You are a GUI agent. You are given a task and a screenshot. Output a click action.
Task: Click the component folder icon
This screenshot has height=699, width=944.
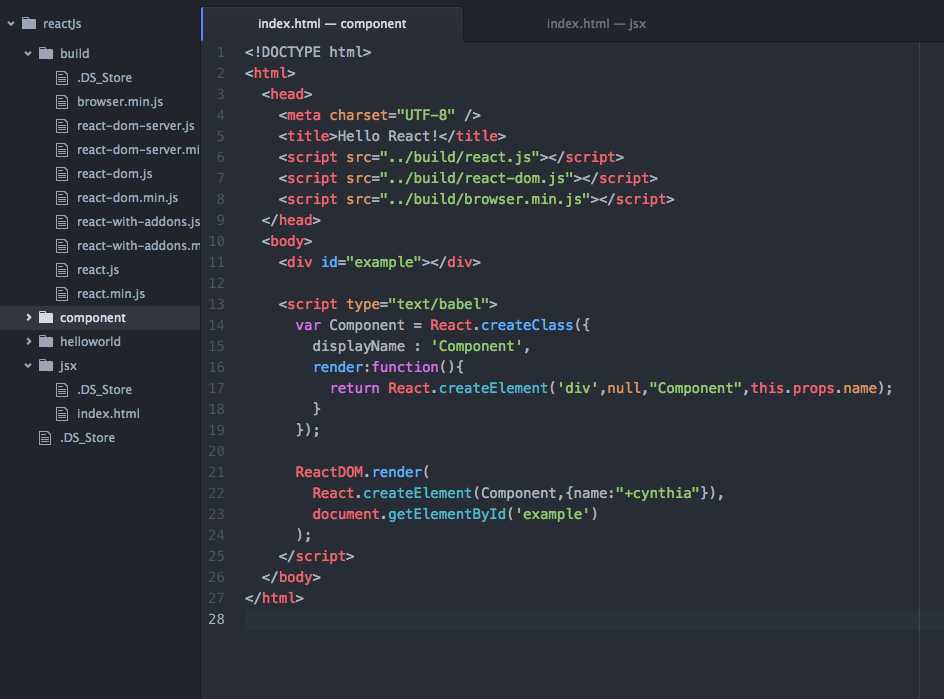tap(46, 317)
